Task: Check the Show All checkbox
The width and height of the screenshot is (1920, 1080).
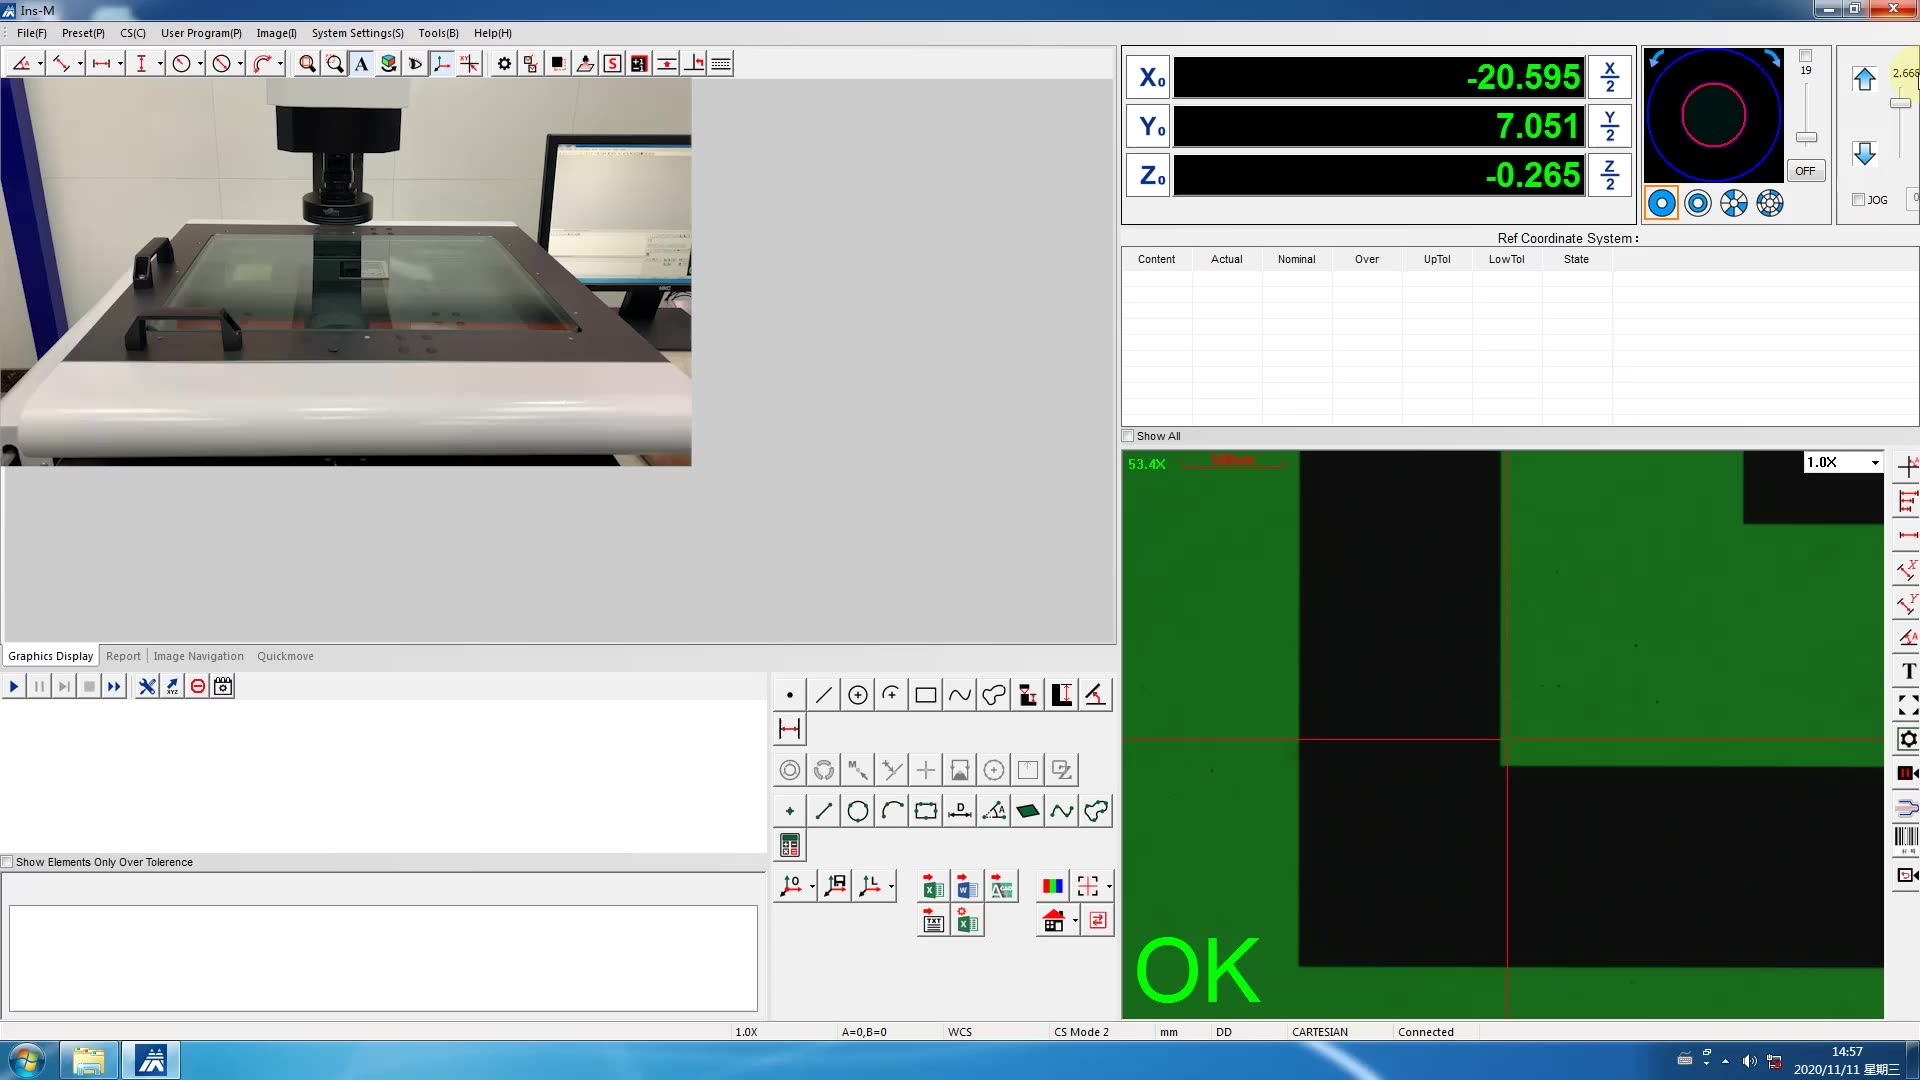Action: (x=1128, y=436)
